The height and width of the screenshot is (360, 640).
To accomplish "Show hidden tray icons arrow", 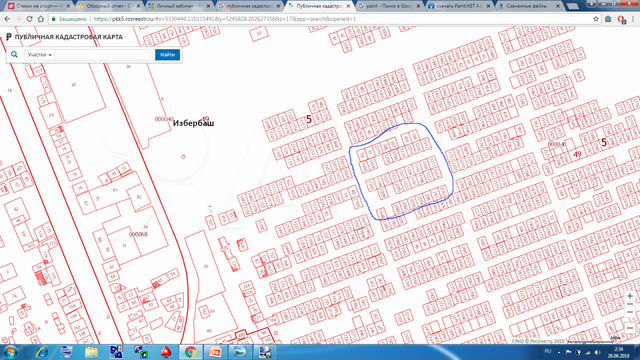I will pos(559,352).
